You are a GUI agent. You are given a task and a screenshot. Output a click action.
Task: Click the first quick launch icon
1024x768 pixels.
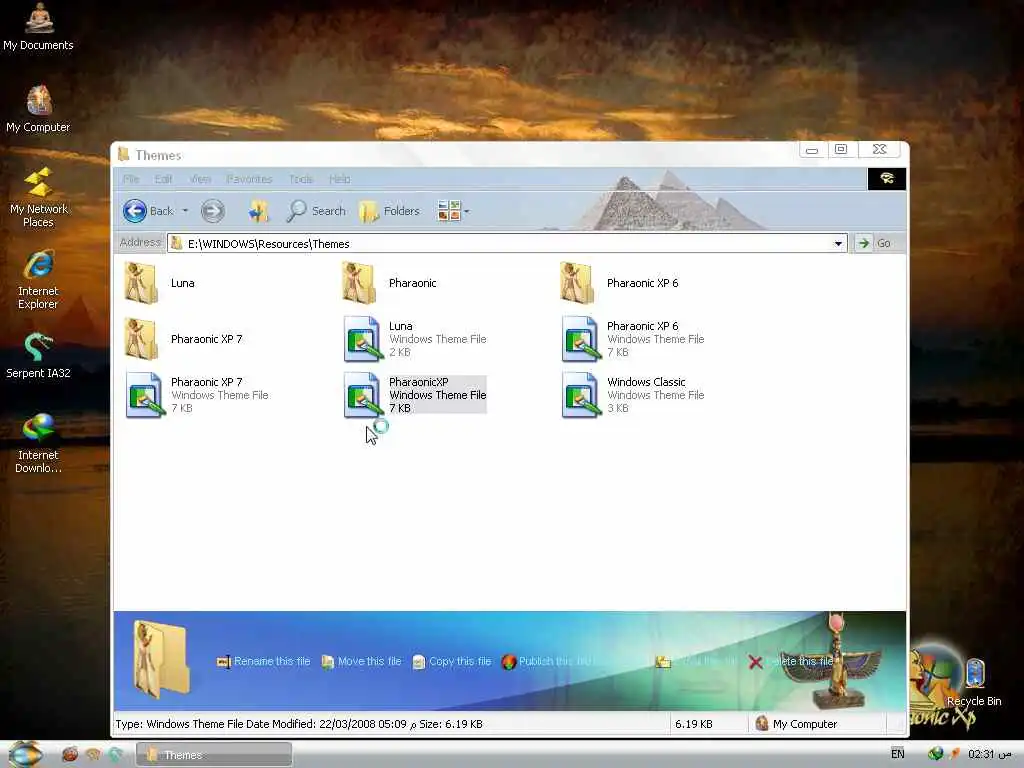(x=70, y=754)
